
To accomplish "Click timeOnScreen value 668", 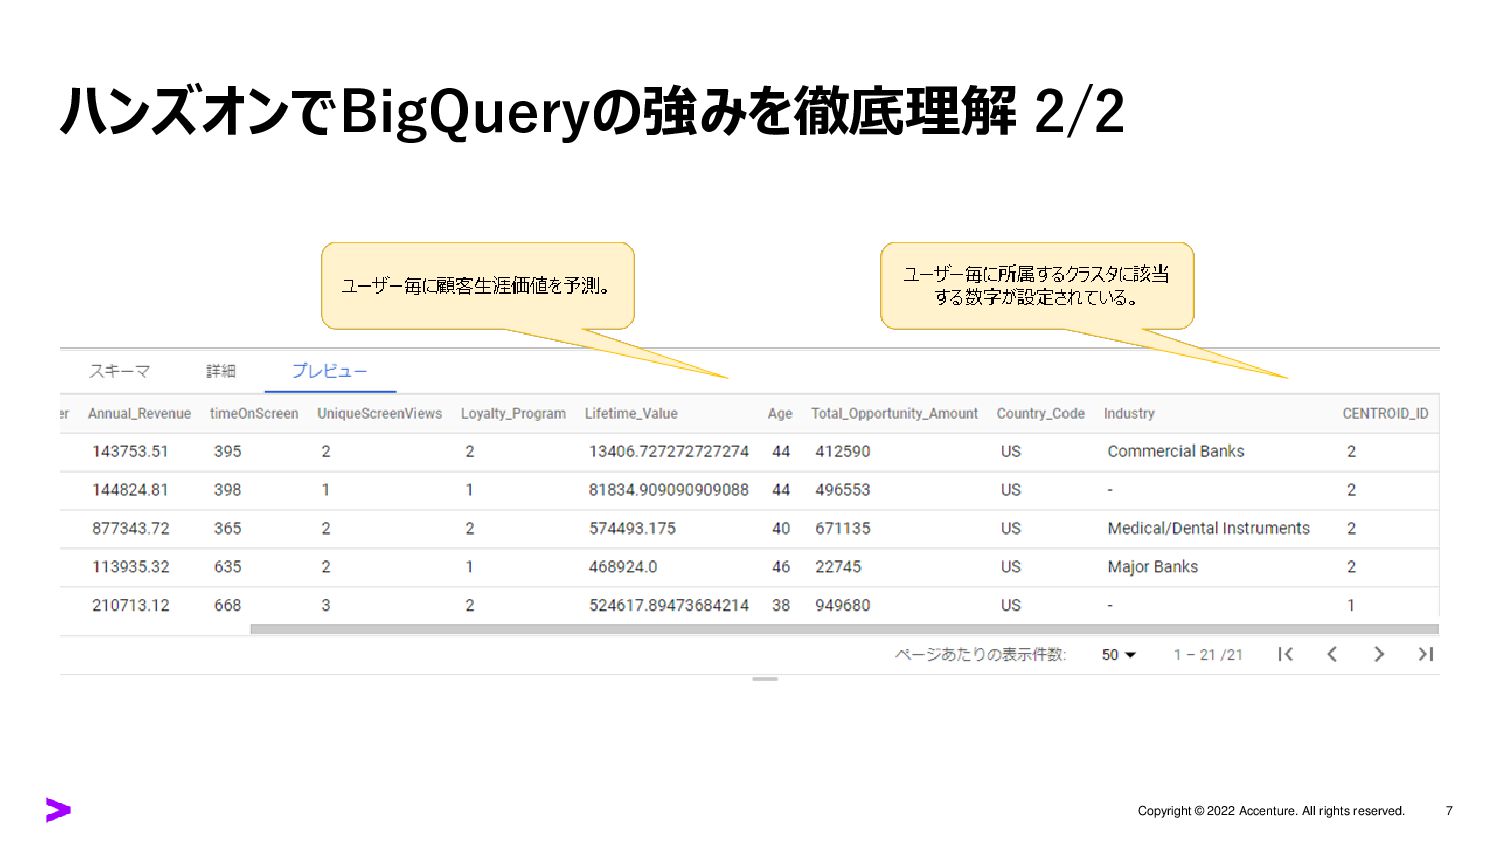I will coord(228,605).
